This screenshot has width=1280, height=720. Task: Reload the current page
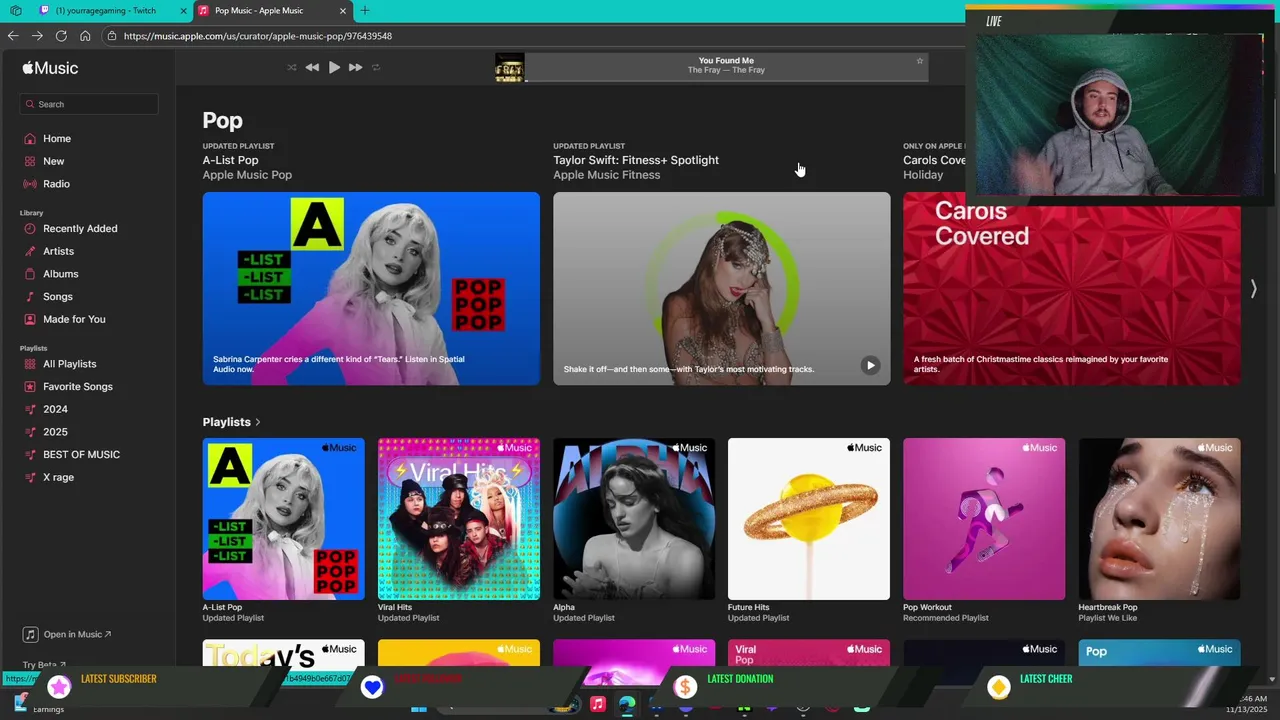61,36
